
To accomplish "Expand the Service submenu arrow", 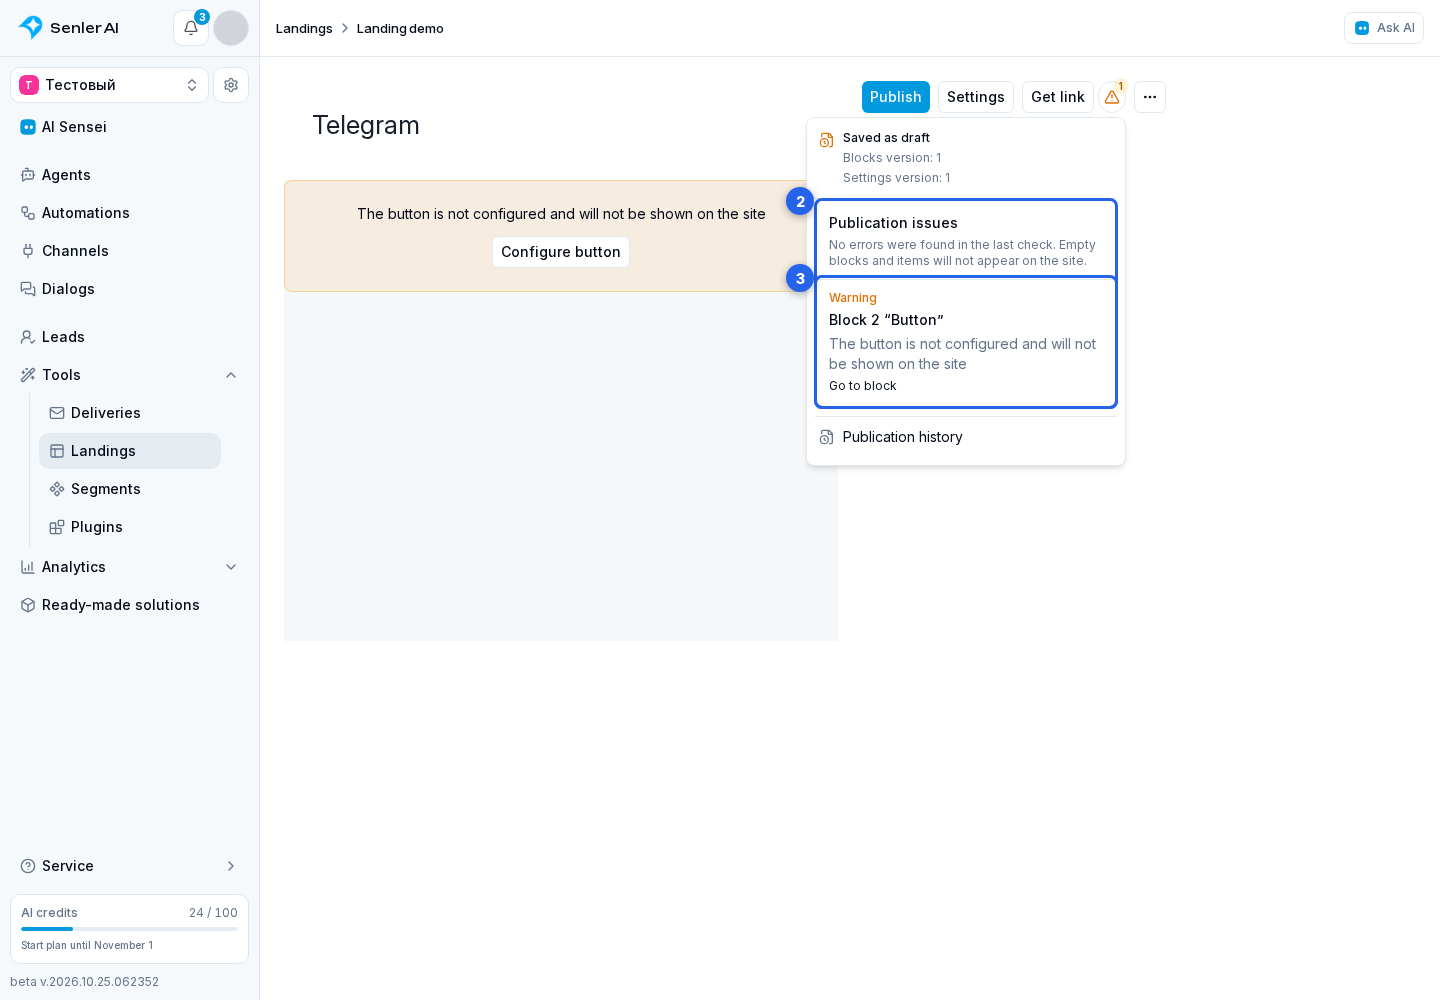I will coord(231,866).
